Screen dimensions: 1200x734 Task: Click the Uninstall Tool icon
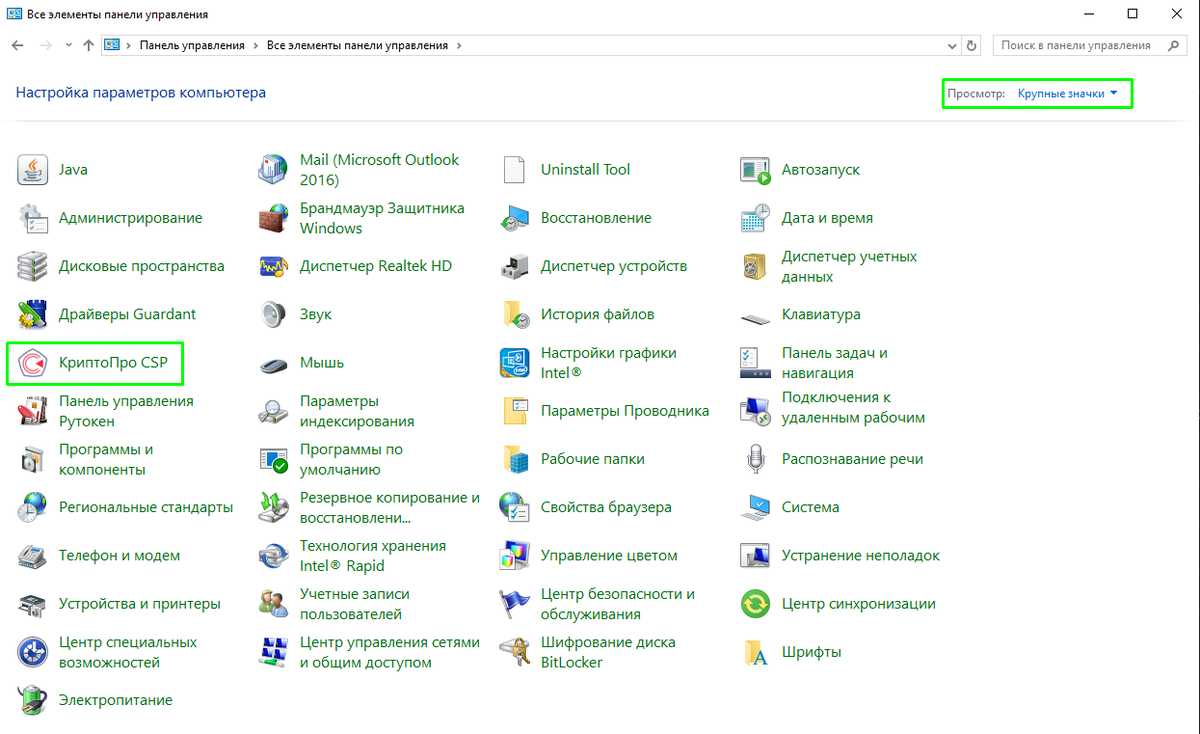[515, 170]
